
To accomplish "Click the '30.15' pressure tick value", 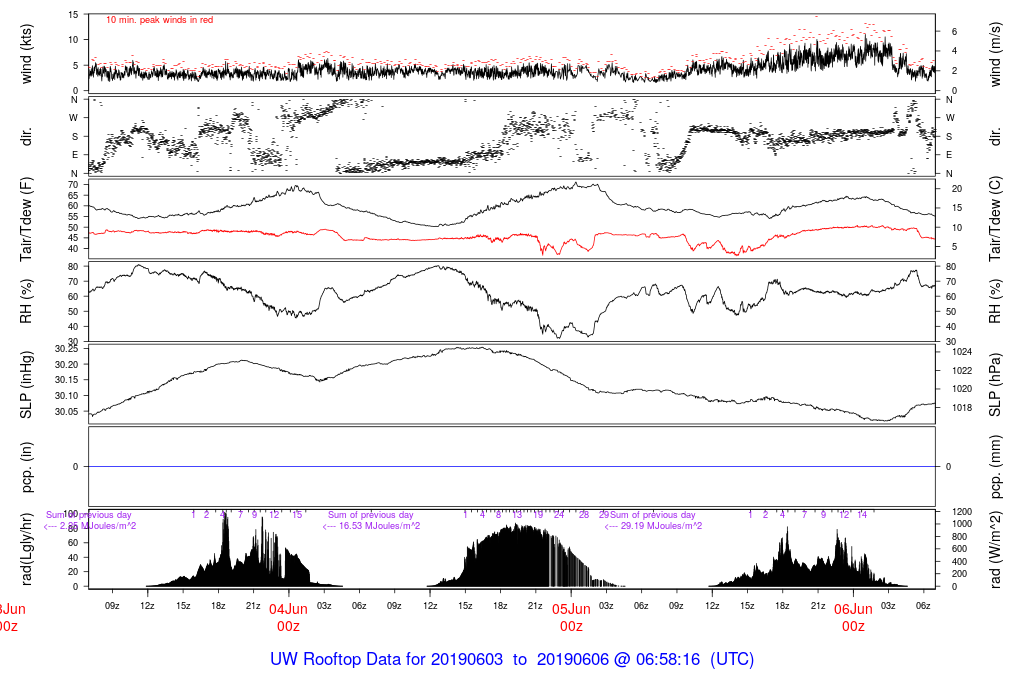I will pos(67,380).
